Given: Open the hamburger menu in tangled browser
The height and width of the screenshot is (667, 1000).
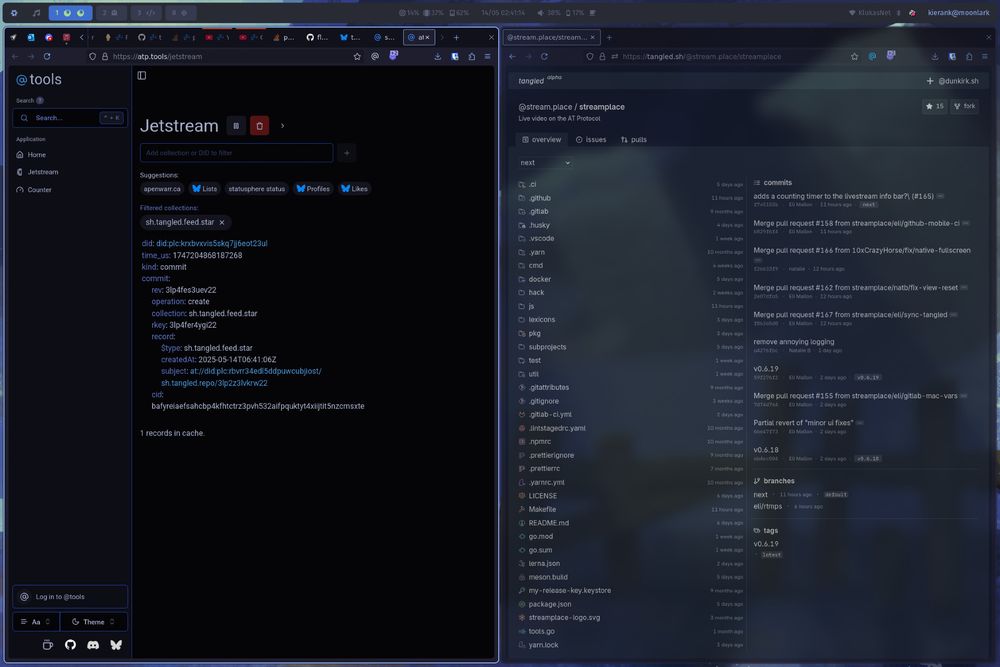Looking at the screenshot, I should tap(985, 56).
